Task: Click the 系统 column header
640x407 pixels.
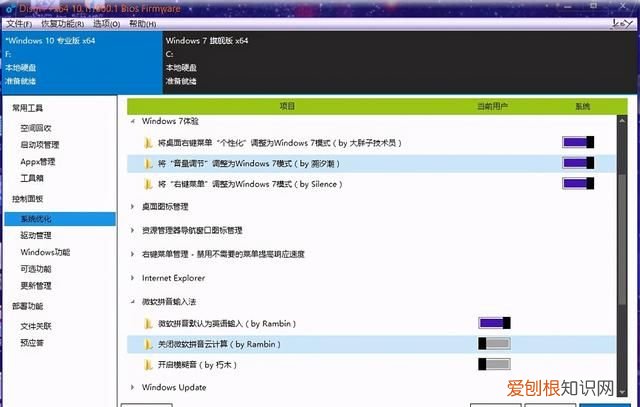Action: [x=582, y=107]
